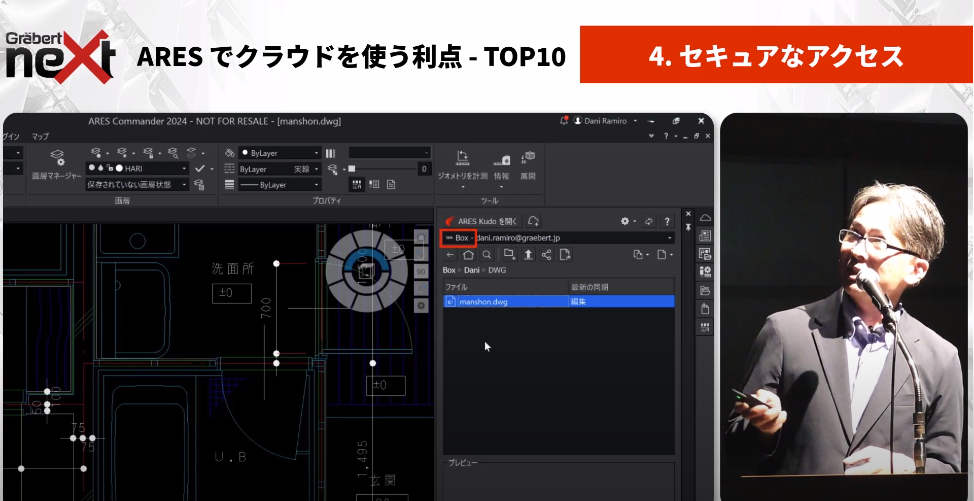Click the cloud icon in right sidebar
Screen dimensions: 974x501
(705, 218)
